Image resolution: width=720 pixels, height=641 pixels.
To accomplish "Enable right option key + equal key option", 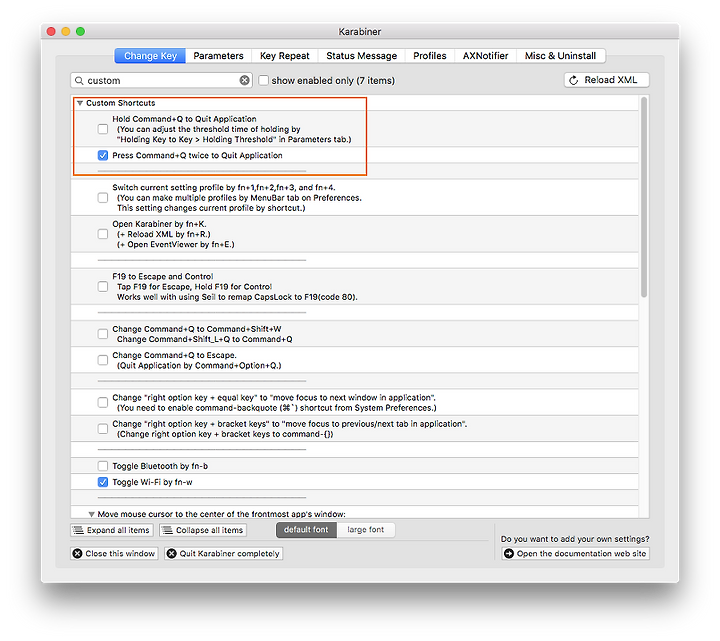I will click(x=103, y=403).
